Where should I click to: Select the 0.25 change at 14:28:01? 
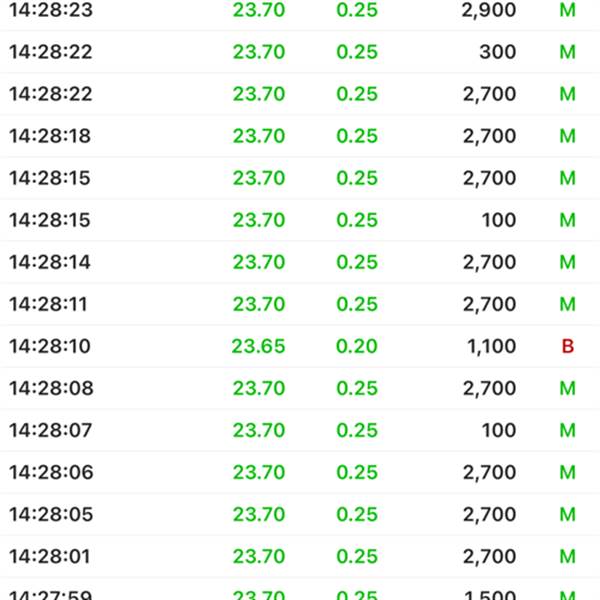point(357,556)
